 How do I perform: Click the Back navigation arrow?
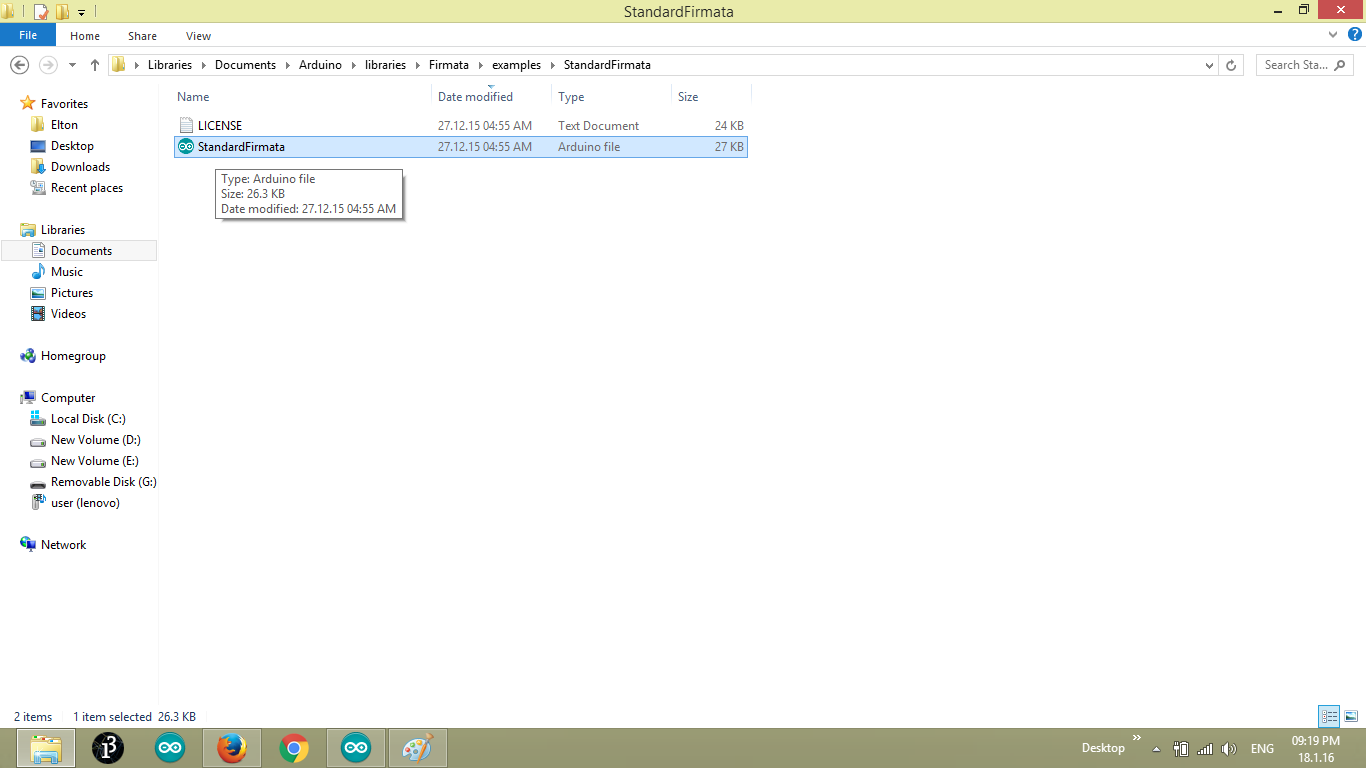click(x=18, y=65)
